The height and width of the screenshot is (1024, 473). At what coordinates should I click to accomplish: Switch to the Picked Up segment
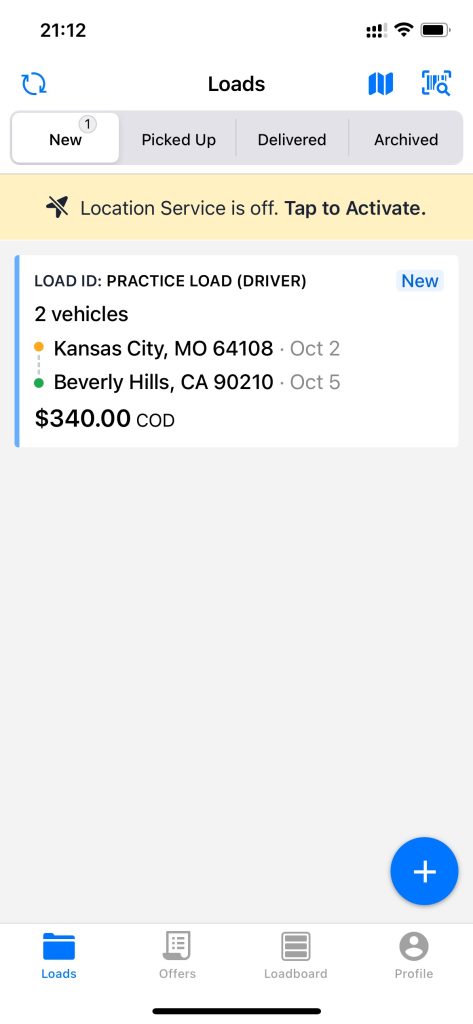178,140
